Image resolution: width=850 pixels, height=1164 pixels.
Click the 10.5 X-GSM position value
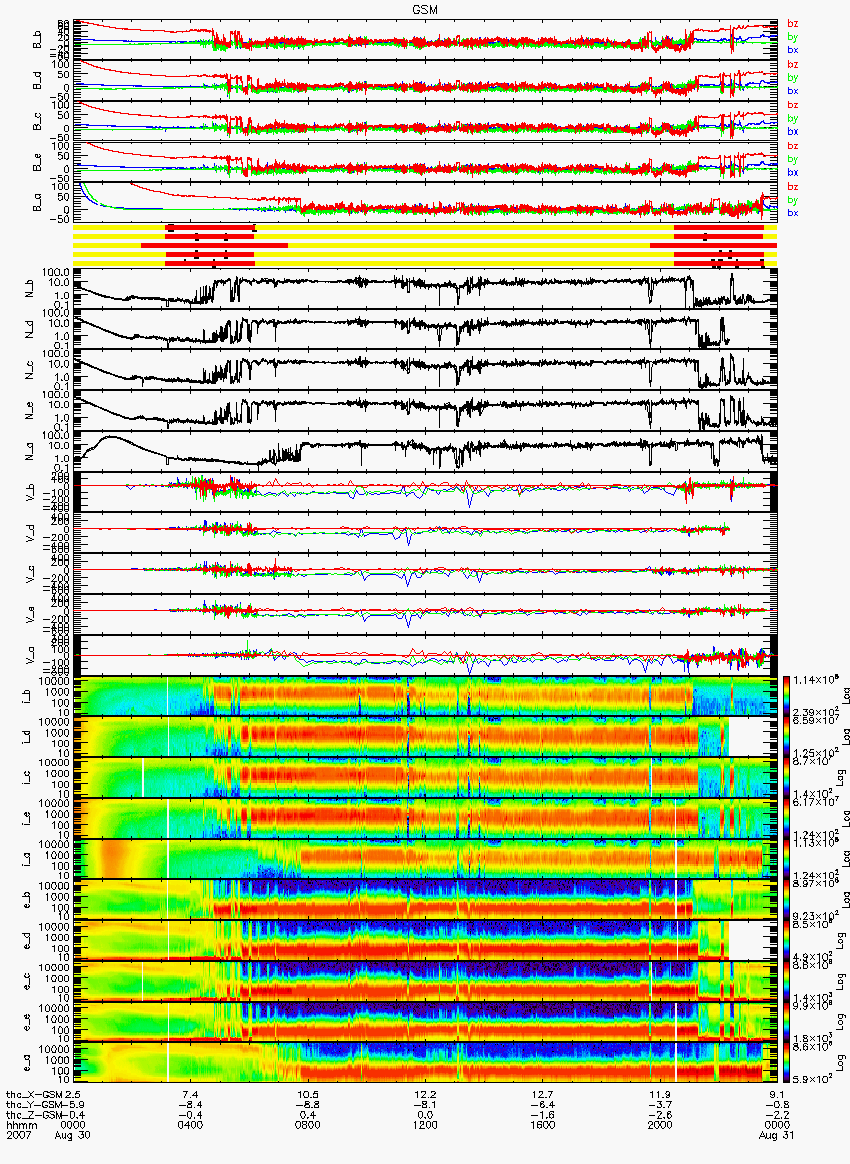click(307, 1095)
